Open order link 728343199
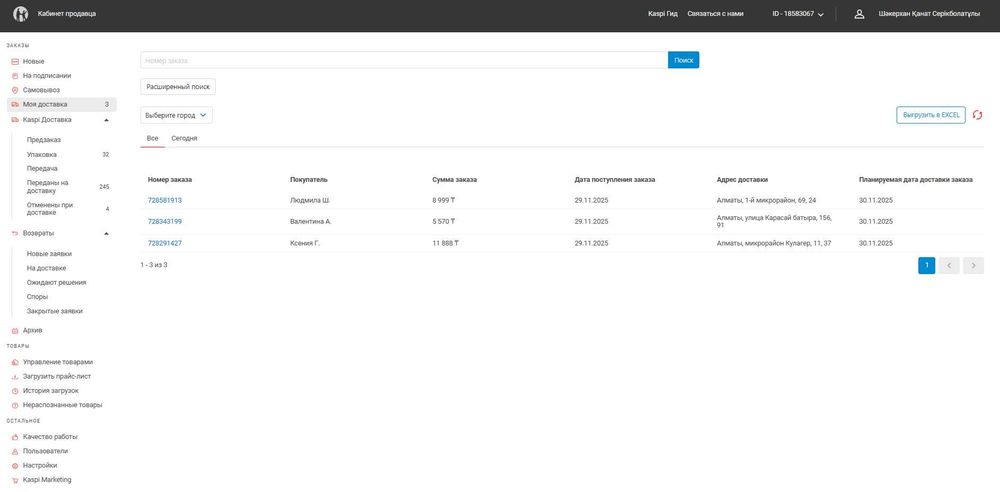Screen dimensions: 1000x492 tap(165, 221)
